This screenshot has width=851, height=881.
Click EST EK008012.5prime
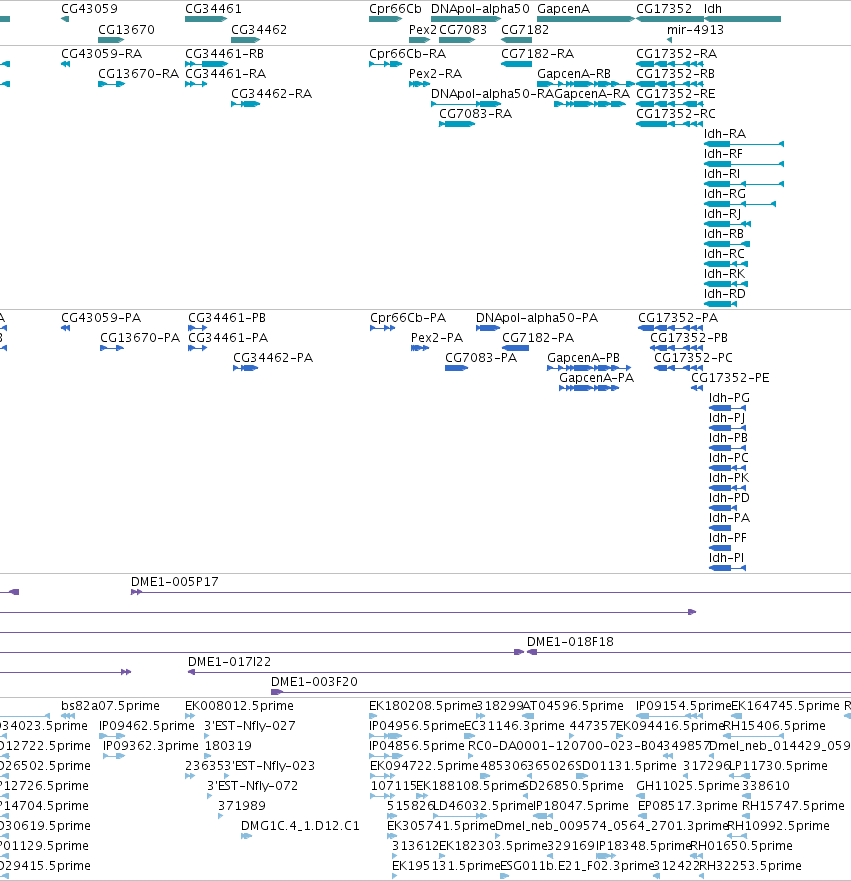239,706
